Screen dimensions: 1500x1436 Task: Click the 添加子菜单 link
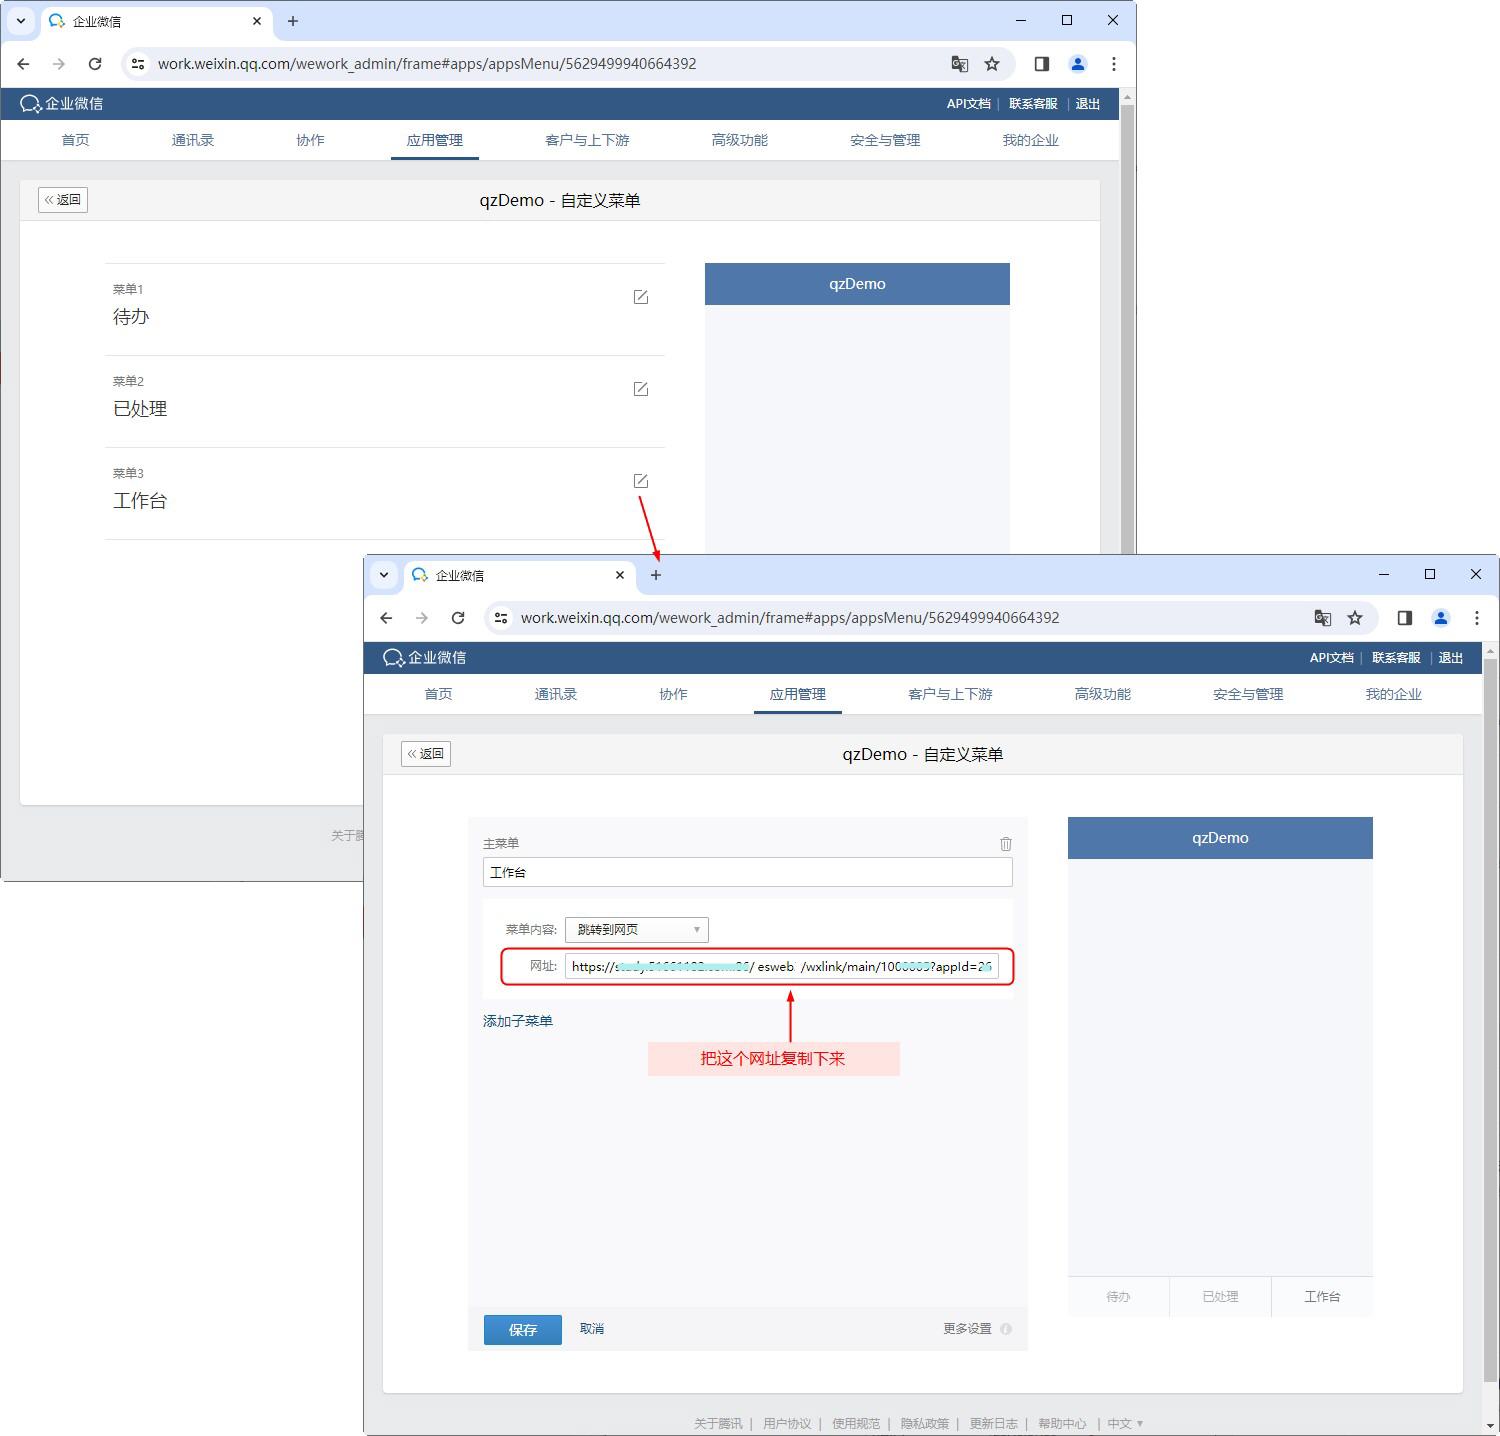(518, 1021)
